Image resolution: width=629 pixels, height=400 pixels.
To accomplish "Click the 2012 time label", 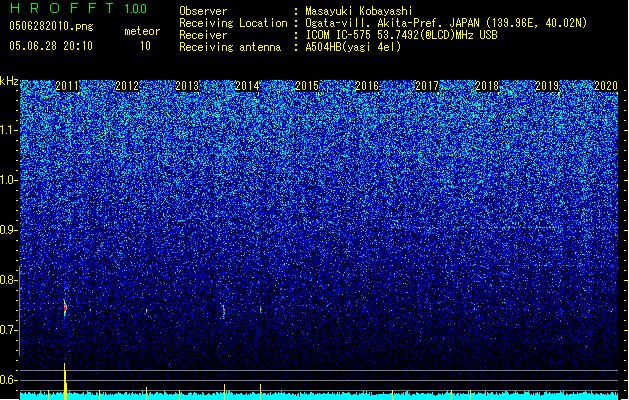I will click(127, 86).
